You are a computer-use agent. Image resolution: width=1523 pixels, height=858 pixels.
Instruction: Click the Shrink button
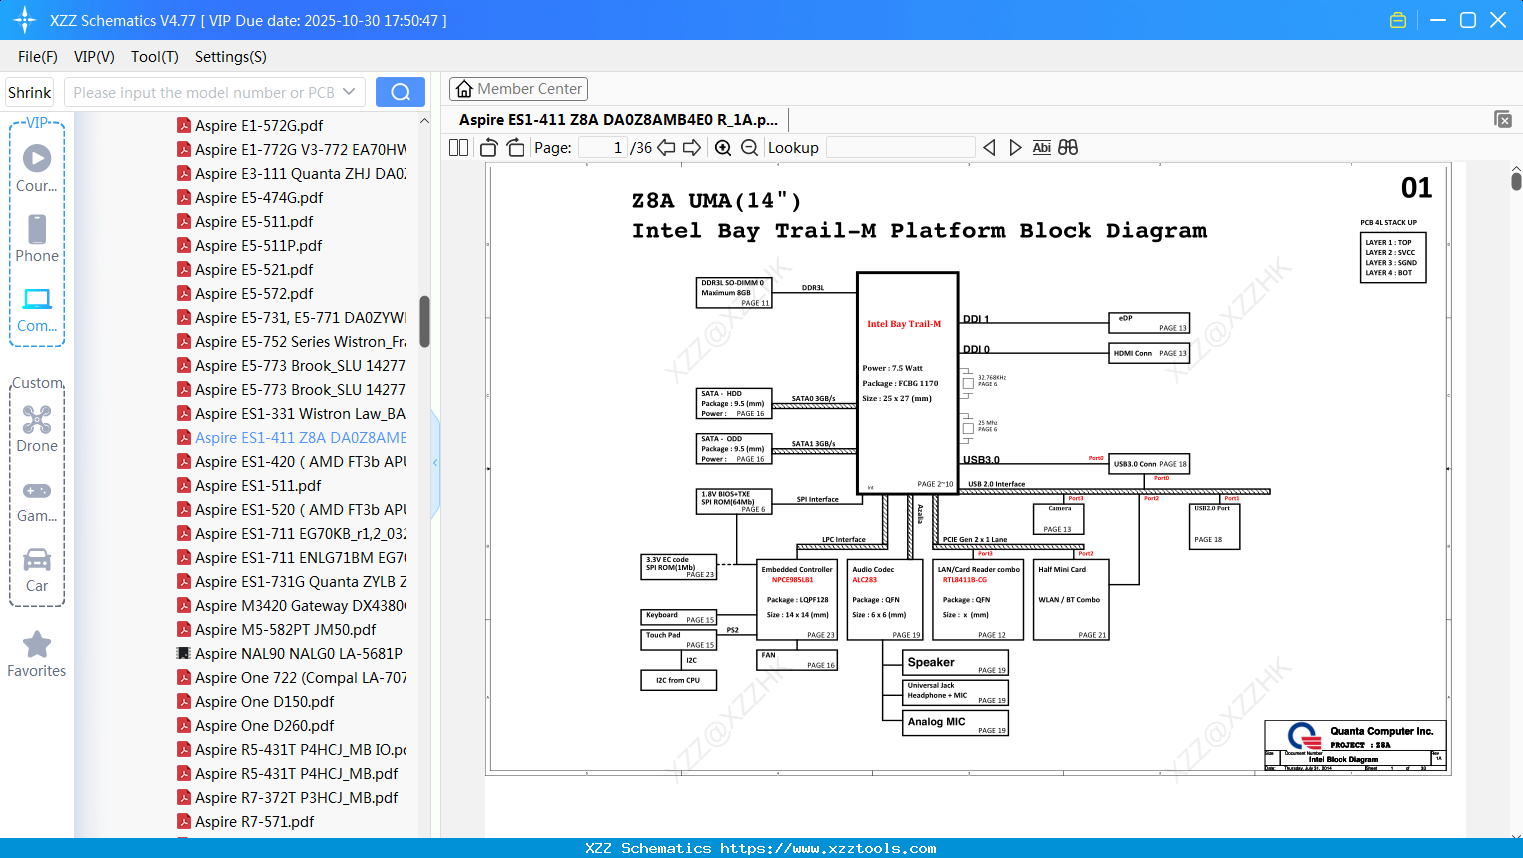point(30,92)
